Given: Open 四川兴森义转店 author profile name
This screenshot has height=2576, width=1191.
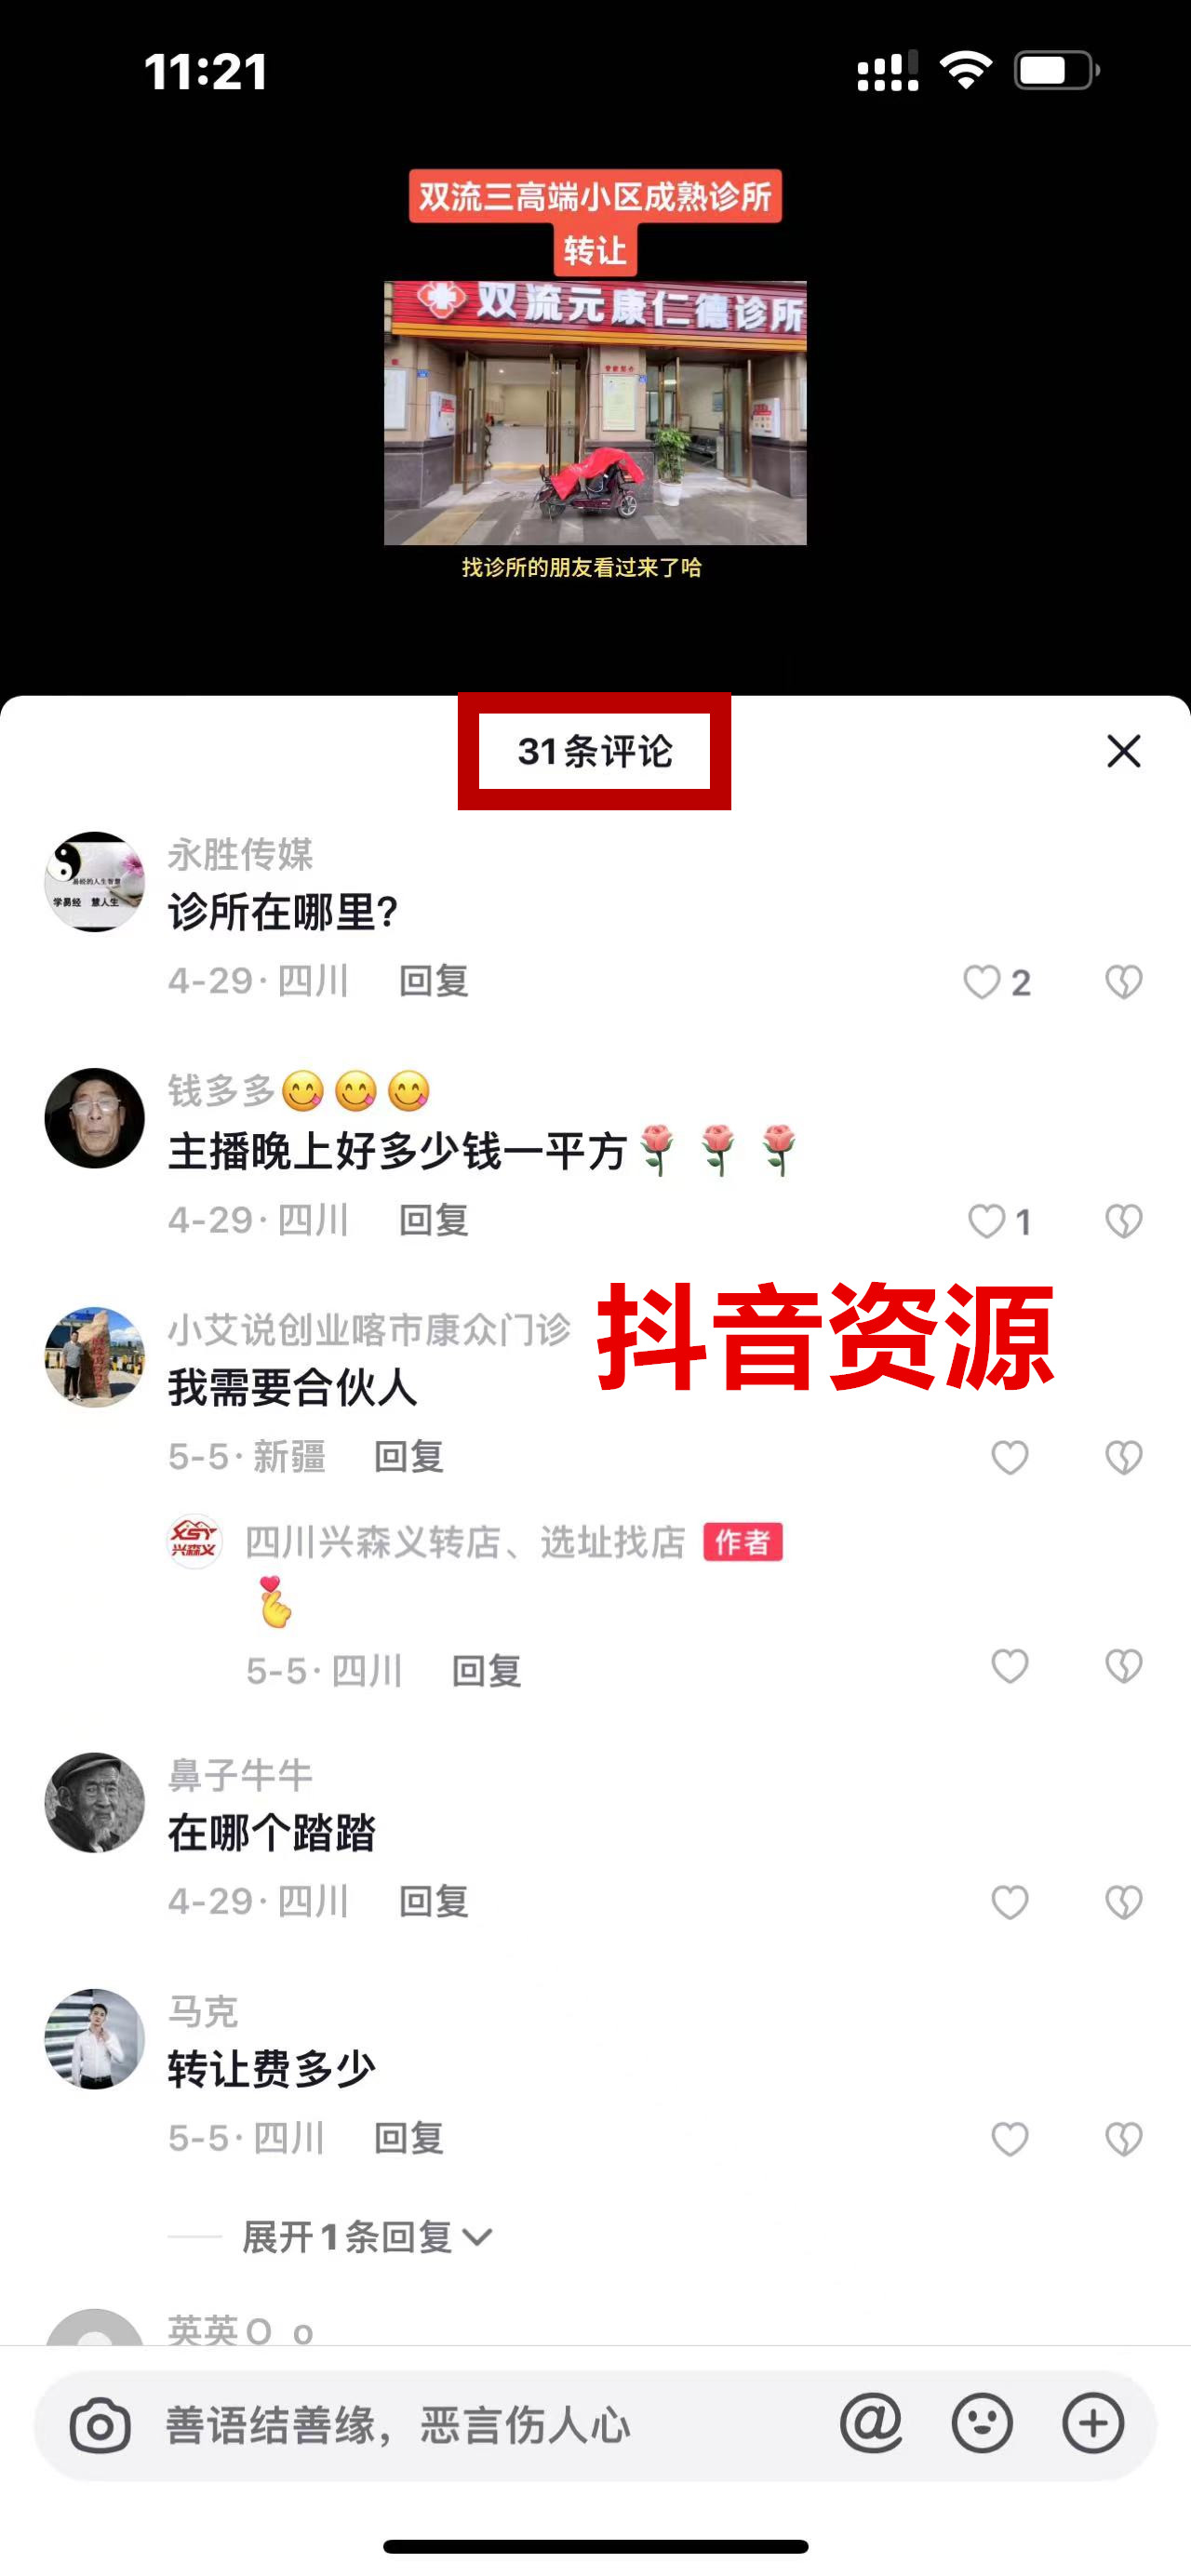Looking at the screenshot, I should tap(465, 1543).
